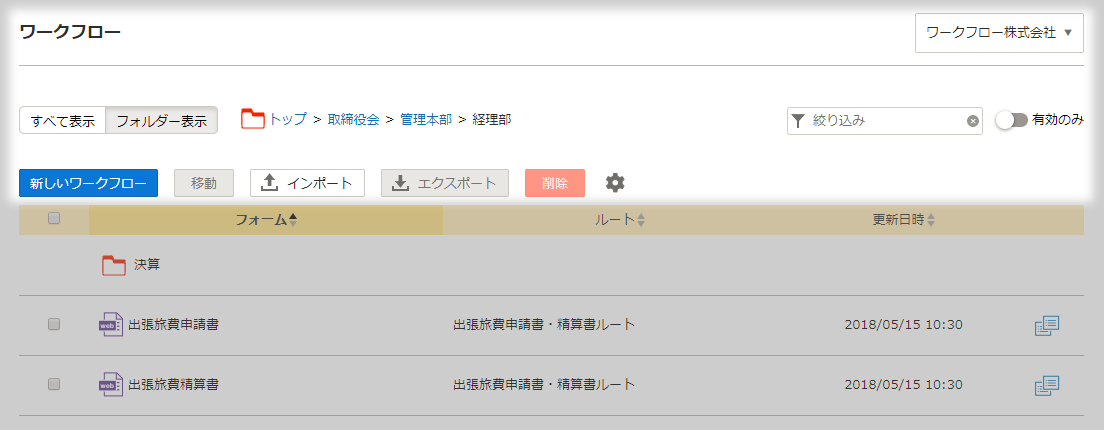Image resolution: width=1104 pixels, height=430 pixels.
Task: Go to 管理本部 breadcrumb link
Action: click(x=426, y=120)
